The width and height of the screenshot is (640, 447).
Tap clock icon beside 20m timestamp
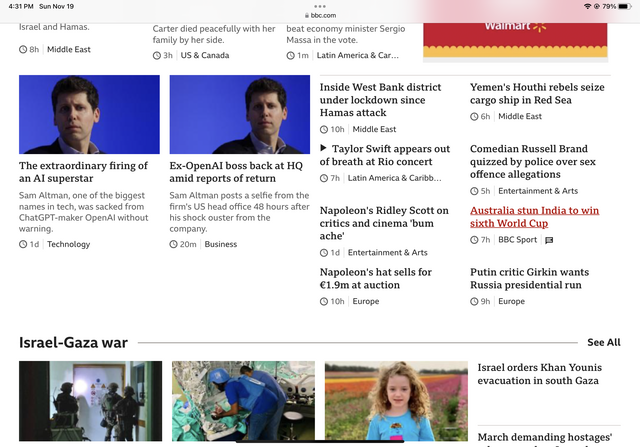[x=173, y=244]
